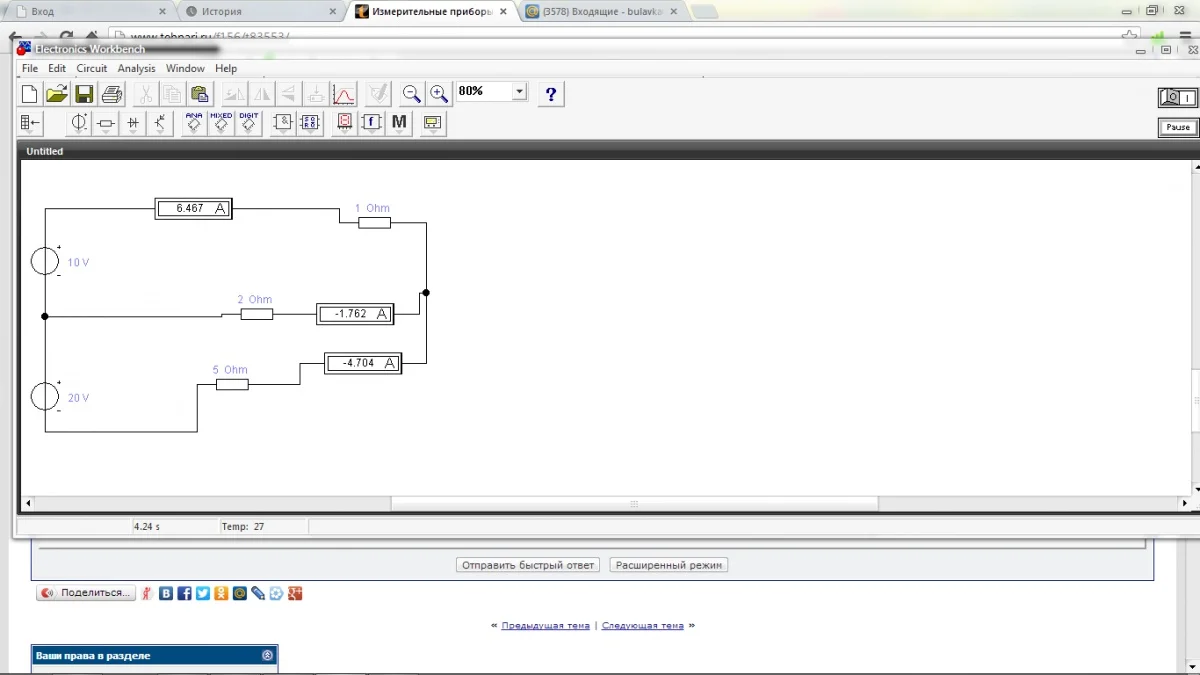
Task: Expand the 80% zoom level dropdown
Action: (519, 92)
